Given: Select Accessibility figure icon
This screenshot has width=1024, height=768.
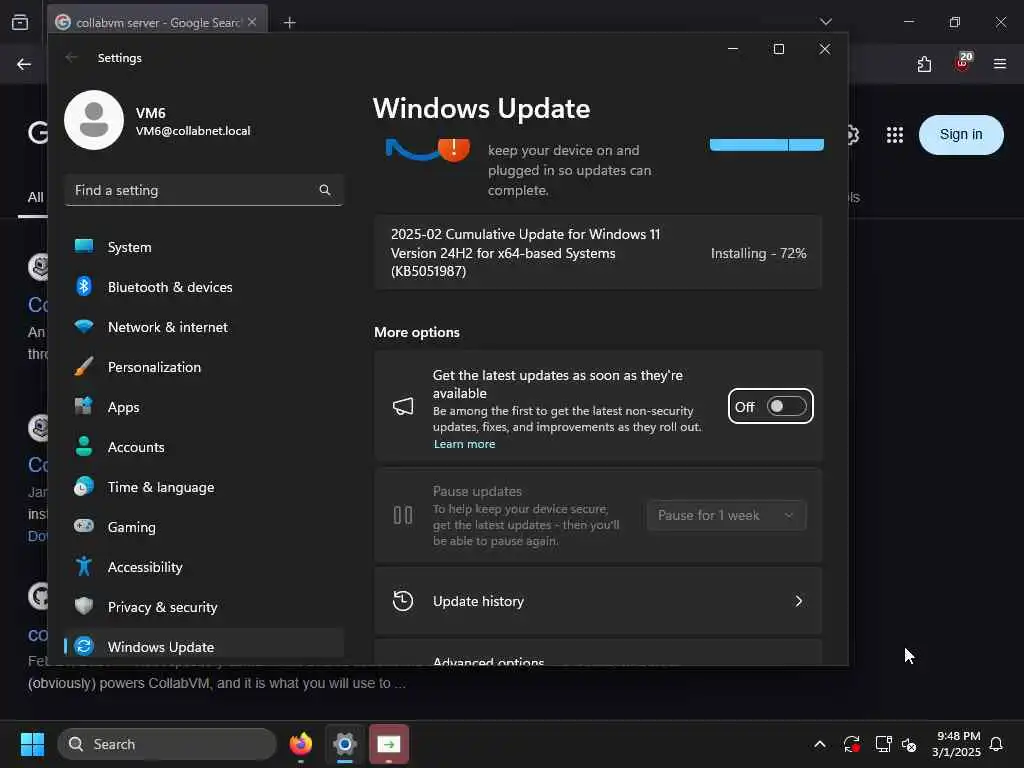Looking at the screenshot, I should point(84,566).
